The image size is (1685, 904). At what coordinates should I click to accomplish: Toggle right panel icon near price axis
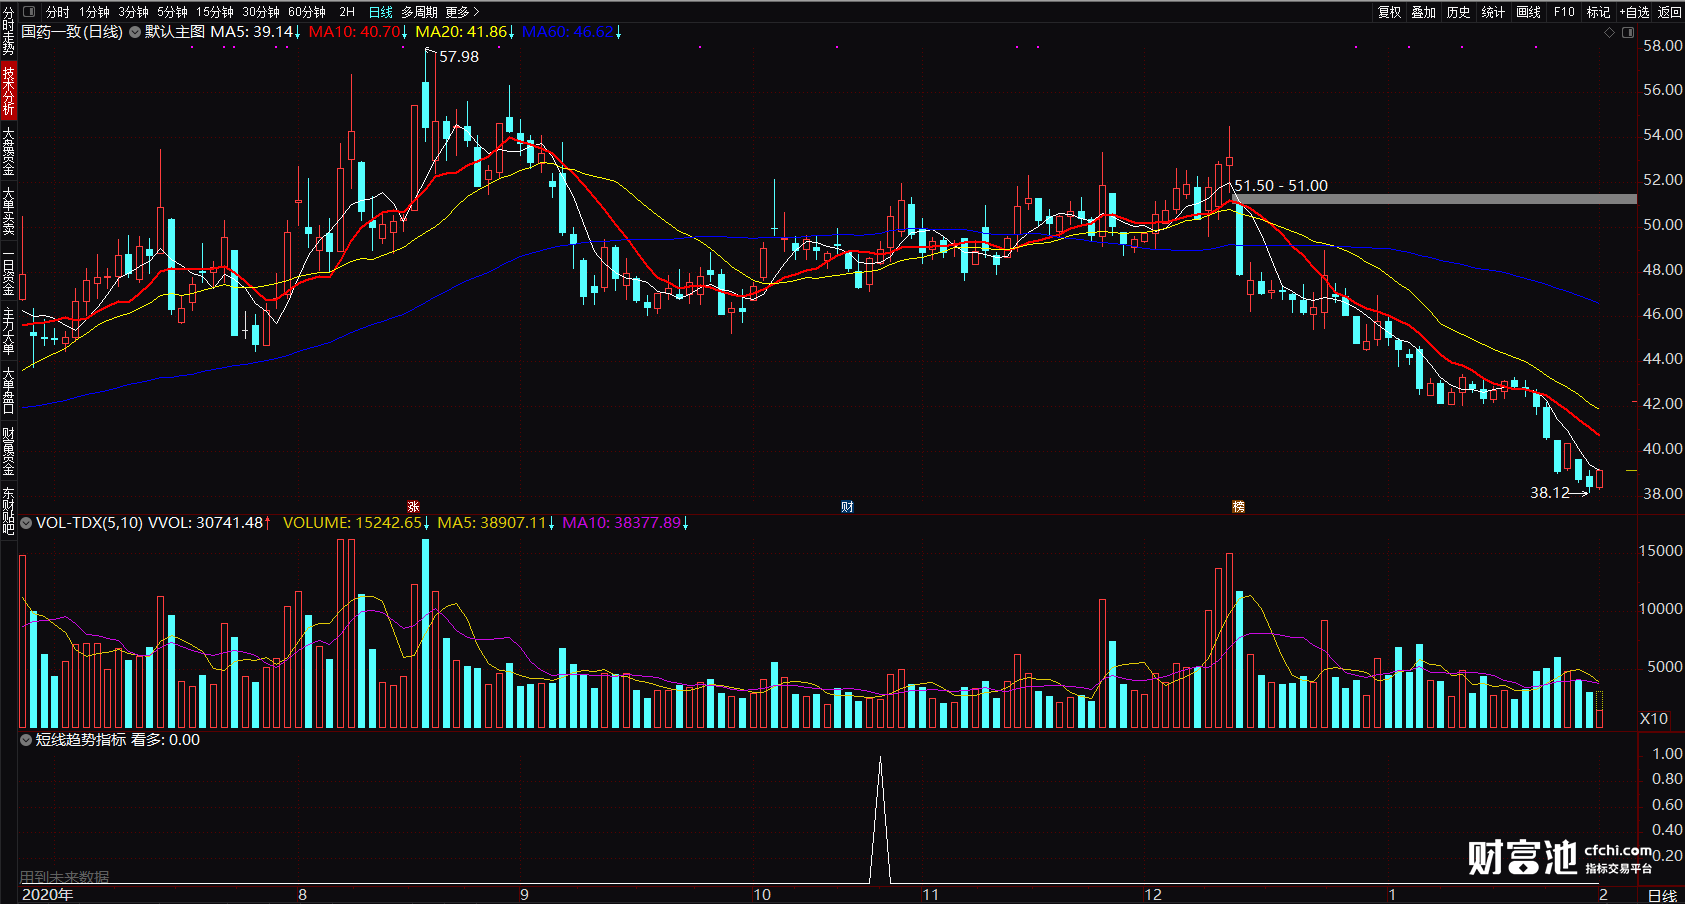[1627, 33]
